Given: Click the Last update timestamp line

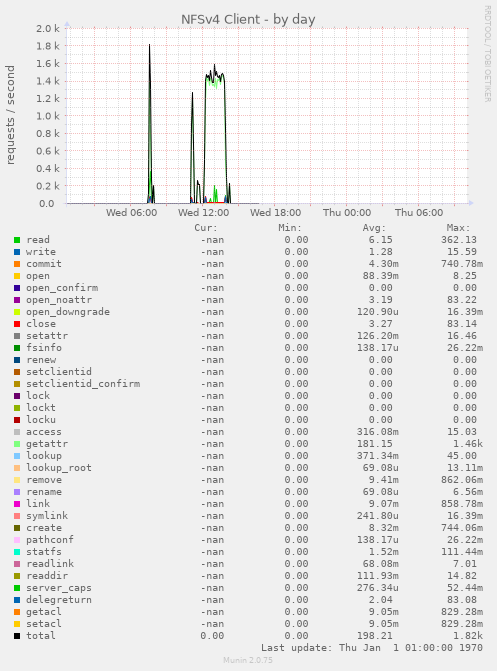Looking at the screenshot, I should point(372,648).
